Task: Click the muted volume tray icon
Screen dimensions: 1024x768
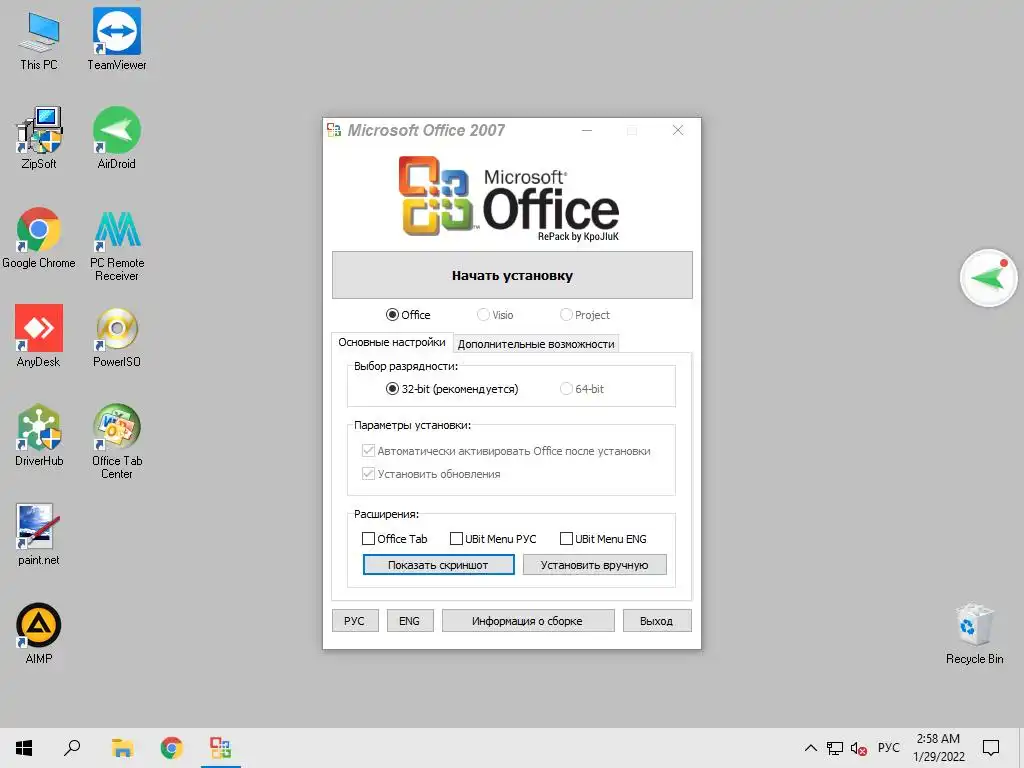Action: click(x=859, y=748)
